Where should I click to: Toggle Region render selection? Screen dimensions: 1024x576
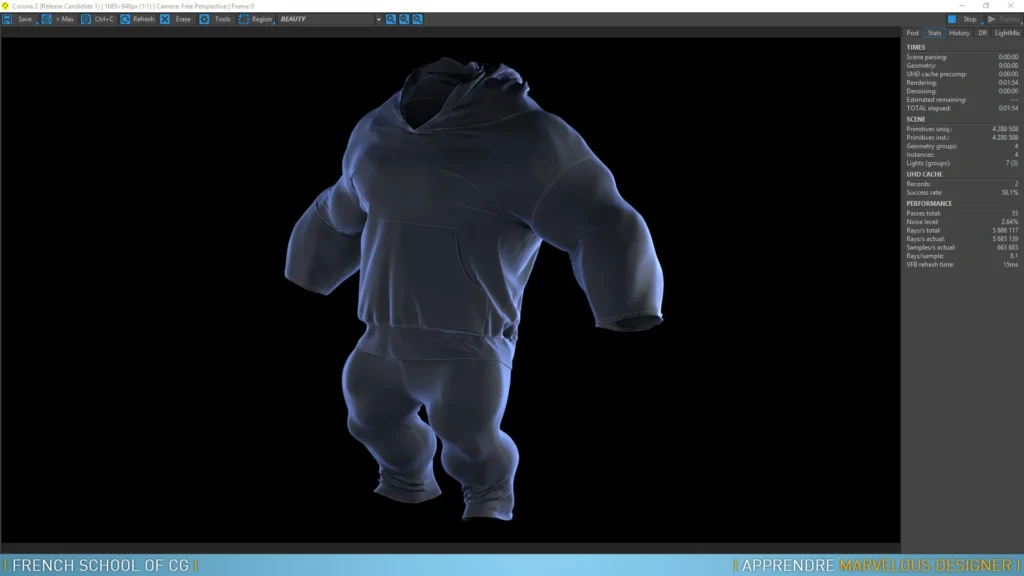coord(255,19)
